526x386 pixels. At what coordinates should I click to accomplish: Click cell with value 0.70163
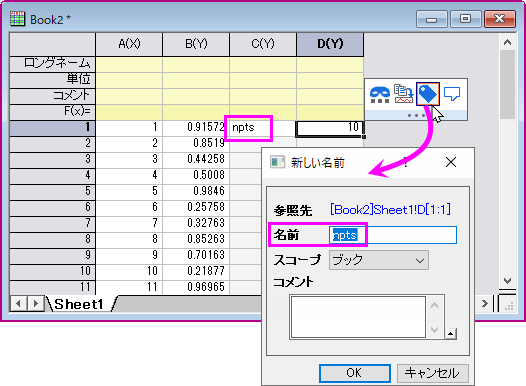pyautogui.click(x=196, y=255)
